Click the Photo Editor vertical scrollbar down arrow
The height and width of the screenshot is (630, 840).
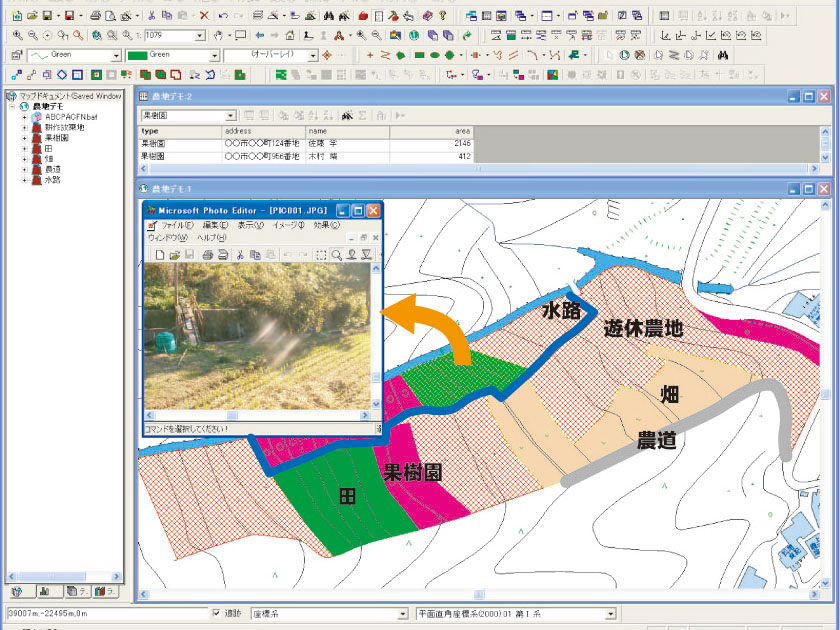[376, 404]
